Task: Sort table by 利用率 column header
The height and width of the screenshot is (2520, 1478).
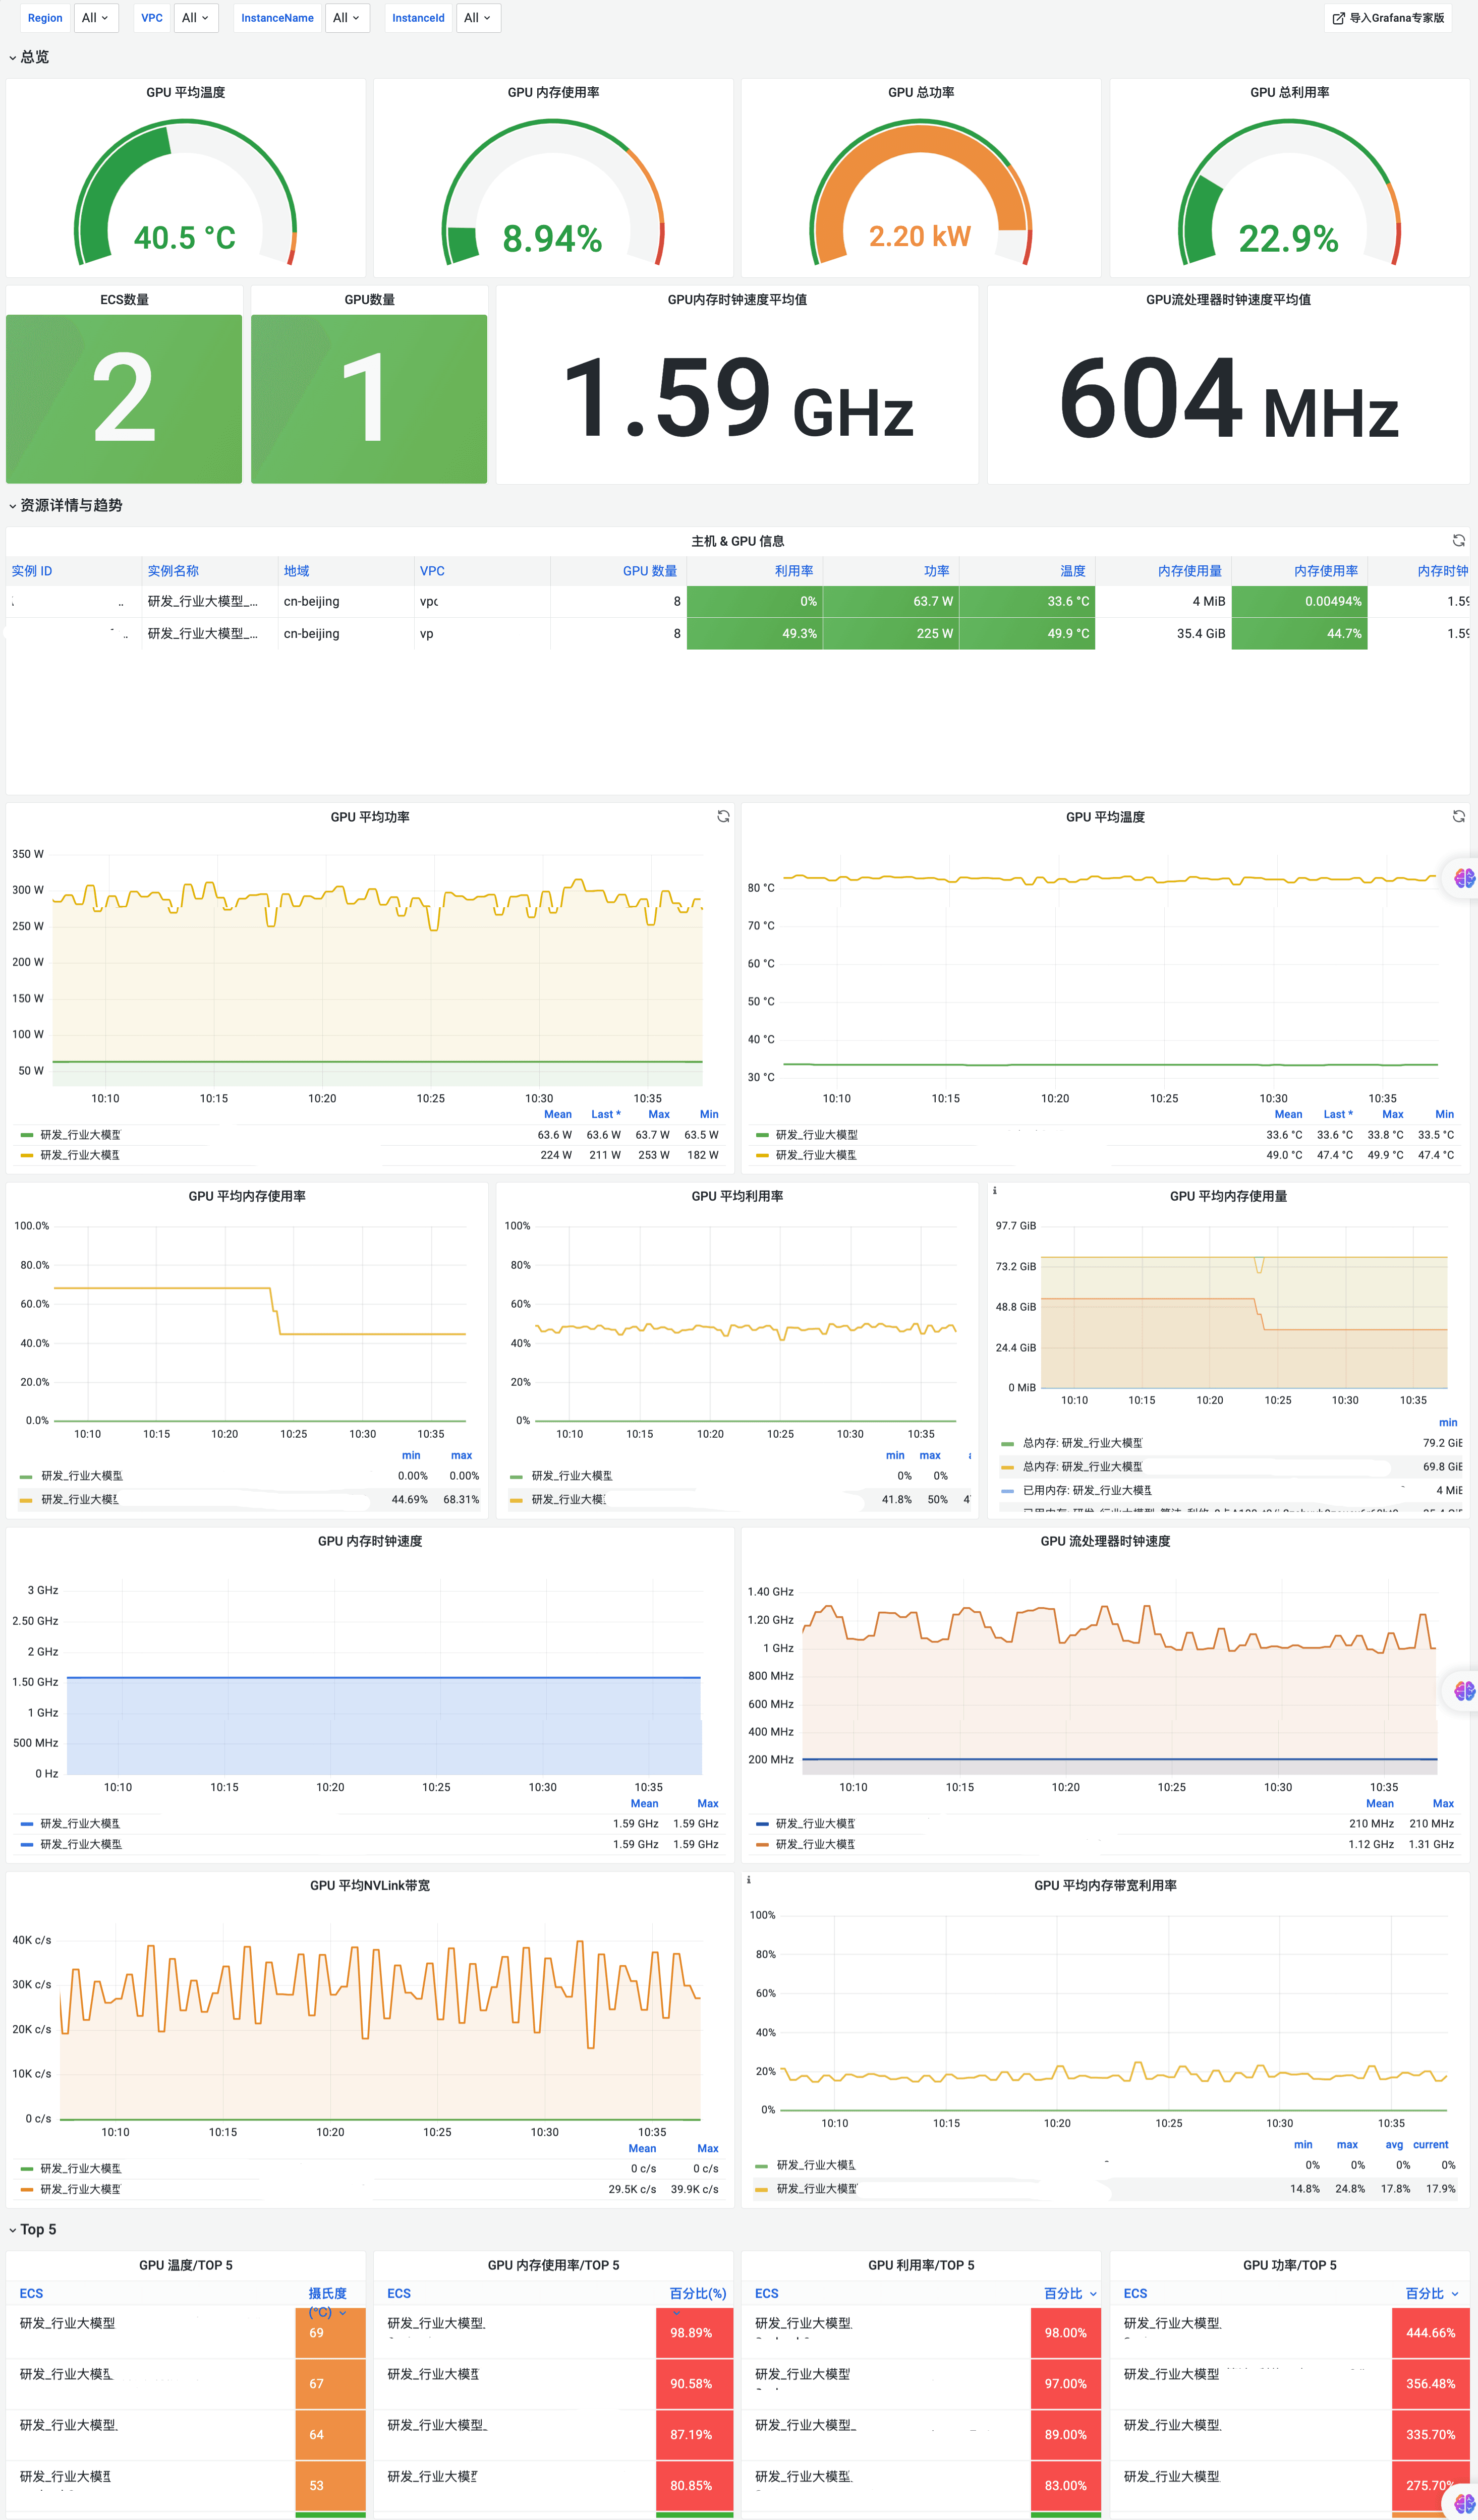Action: (x=793, y=571)
